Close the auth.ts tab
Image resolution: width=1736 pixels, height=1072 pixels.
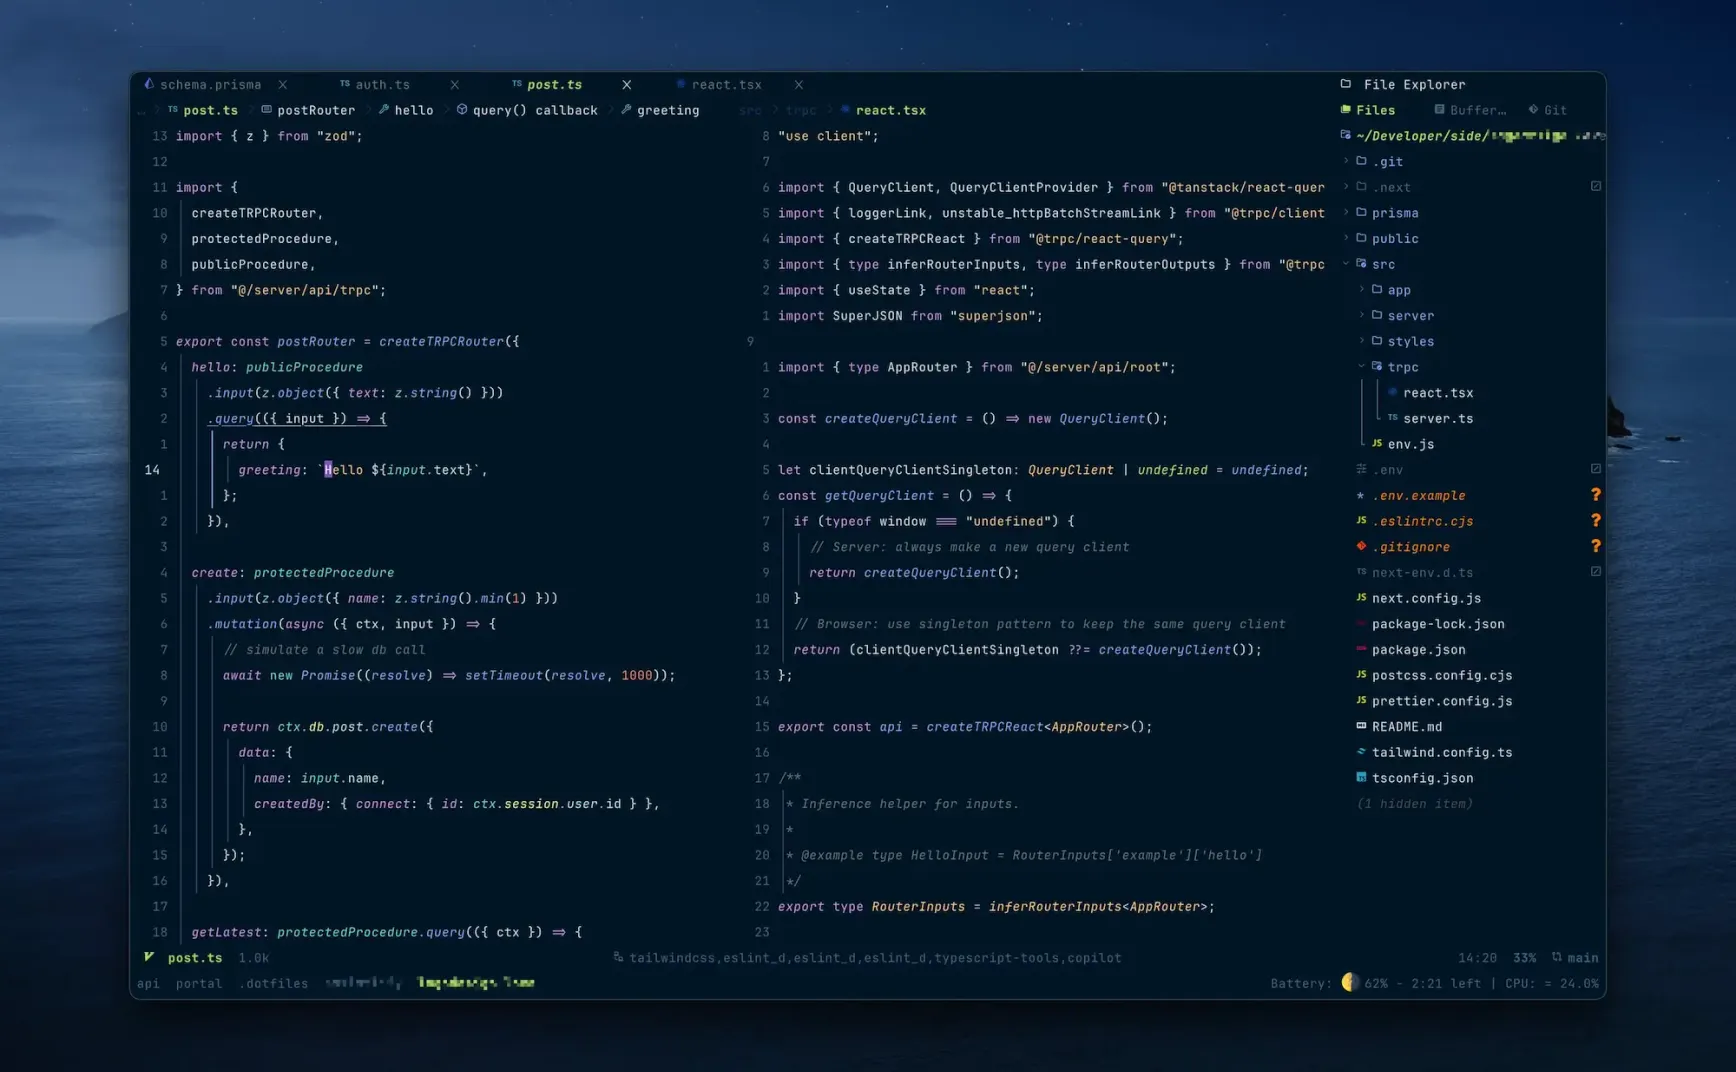455,84
